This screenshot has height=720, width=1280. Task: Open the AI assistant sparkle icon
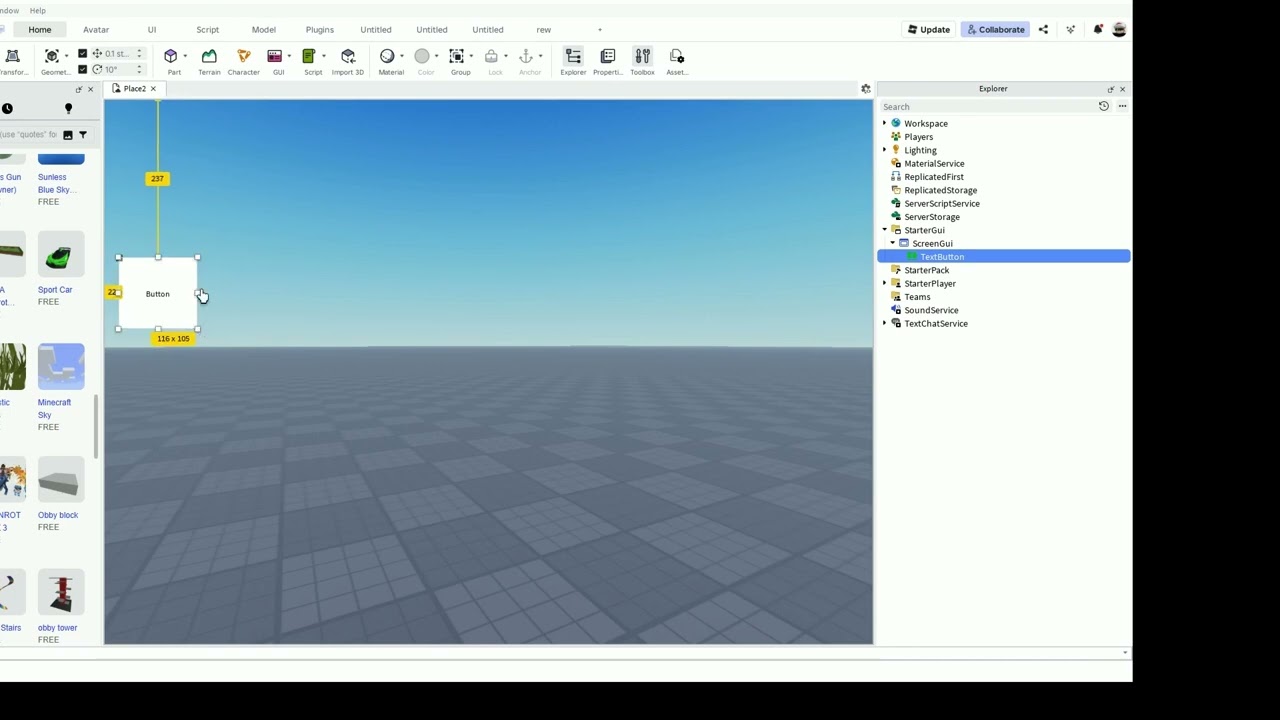coord(1071,29)
